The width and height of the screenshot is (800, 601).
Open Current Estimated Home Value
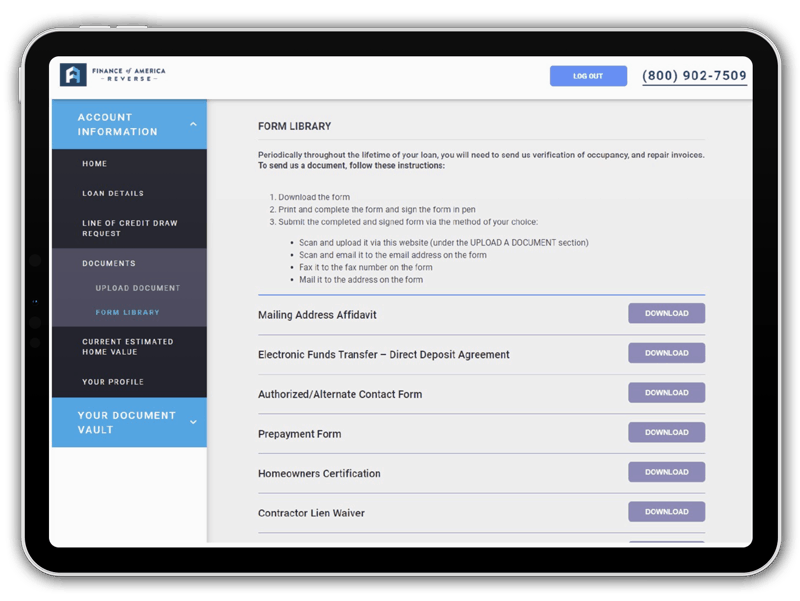click(128, 346)
